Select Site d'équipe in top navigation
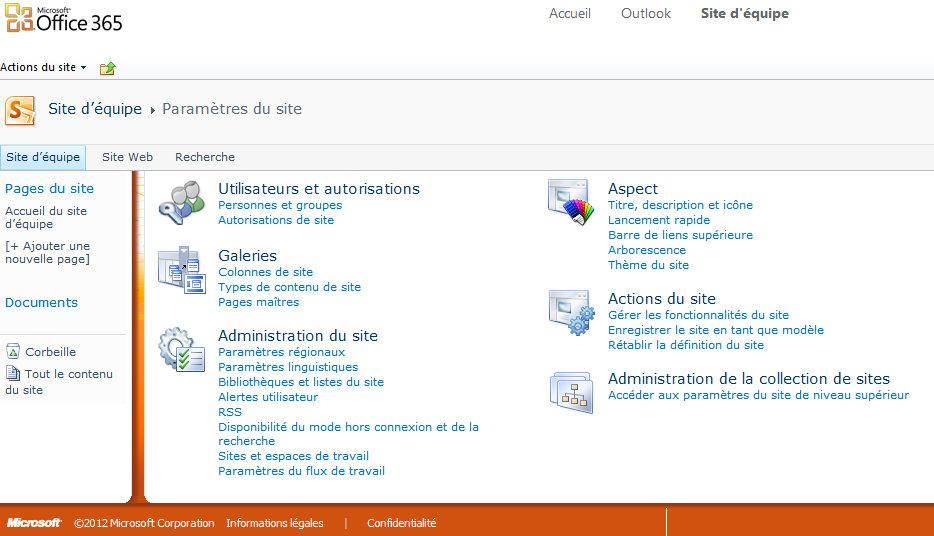This screenshot has height=536, width=934. [x=745, y=13]
